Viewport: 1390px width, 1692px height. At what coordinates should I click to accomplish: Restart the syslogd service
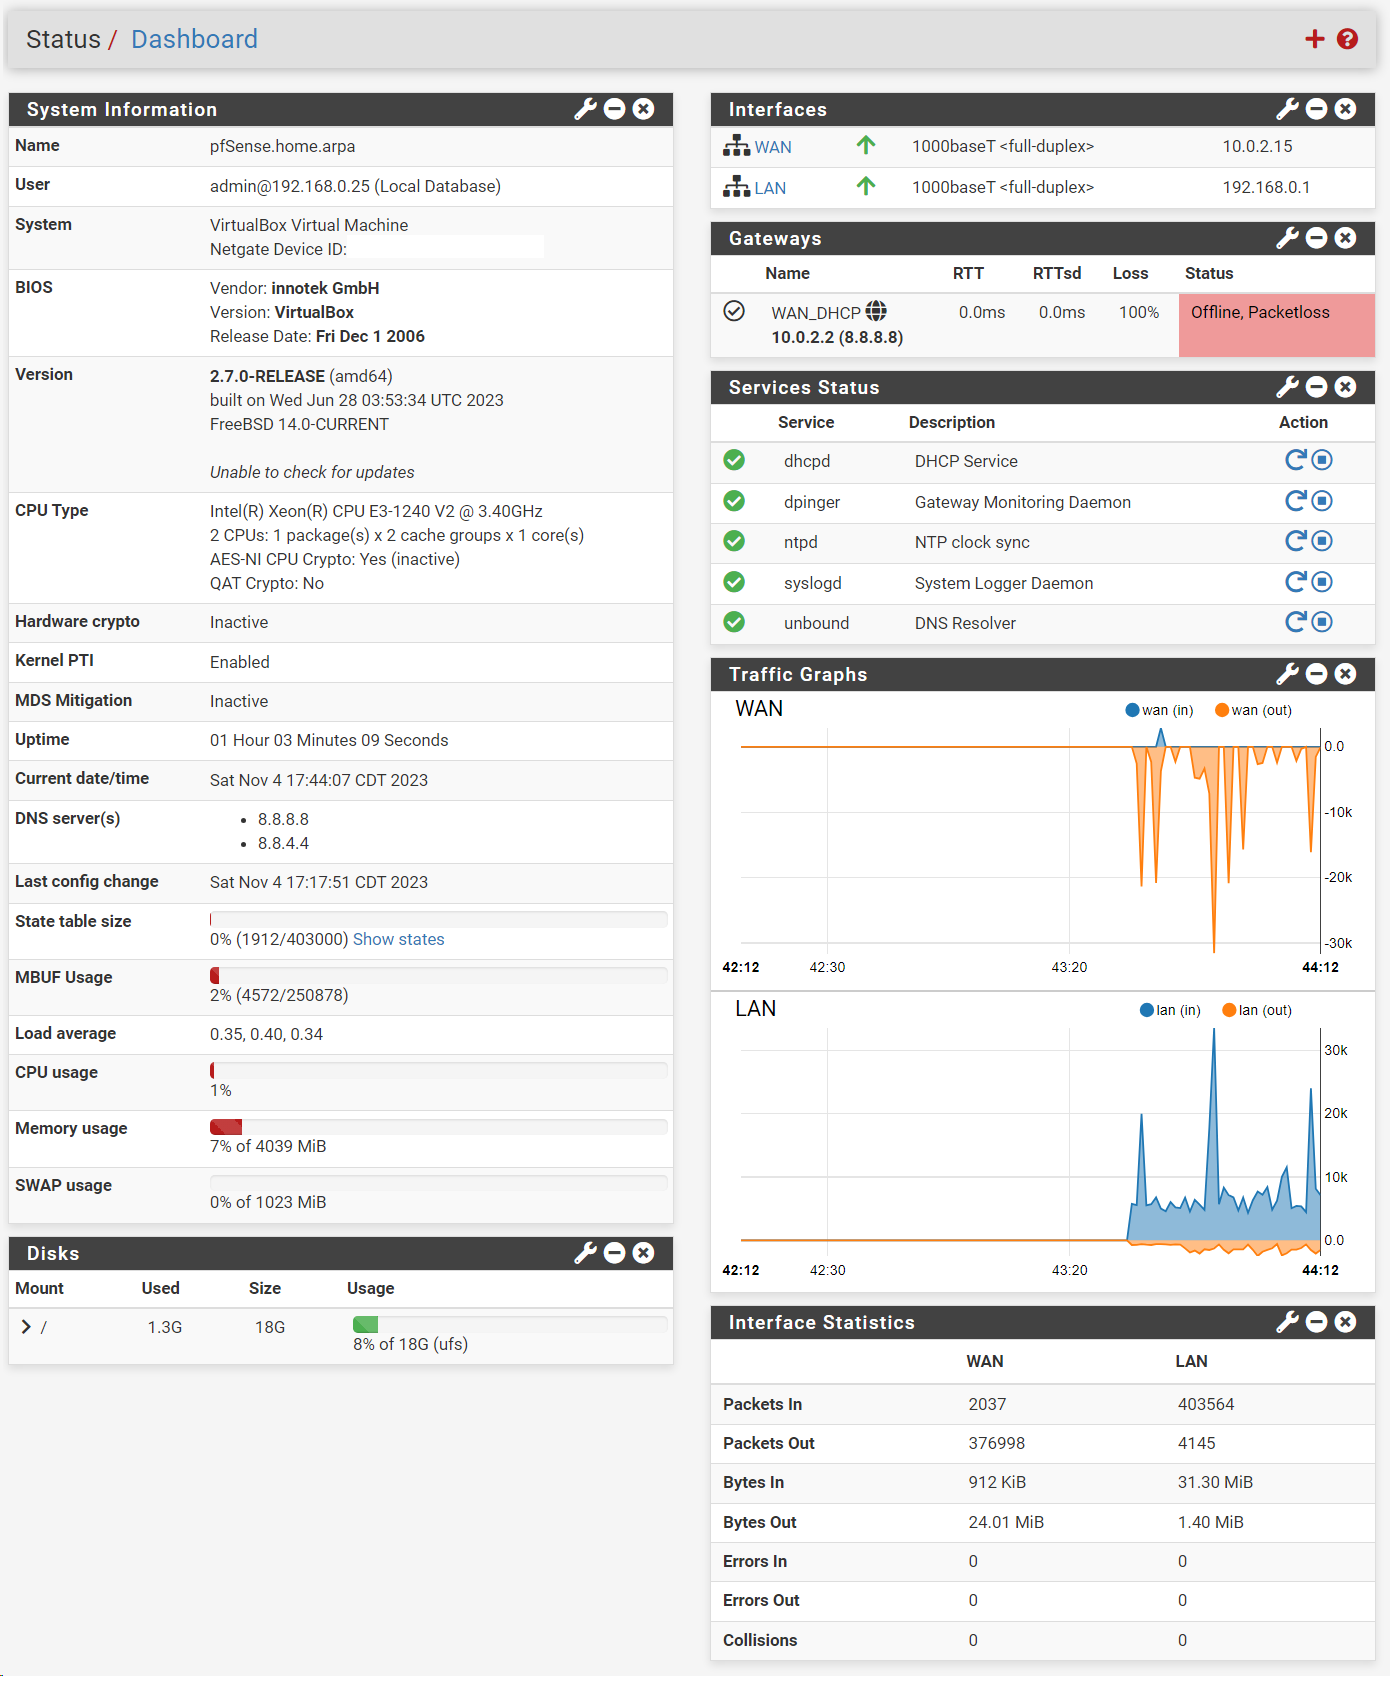tap(1296, 582)
